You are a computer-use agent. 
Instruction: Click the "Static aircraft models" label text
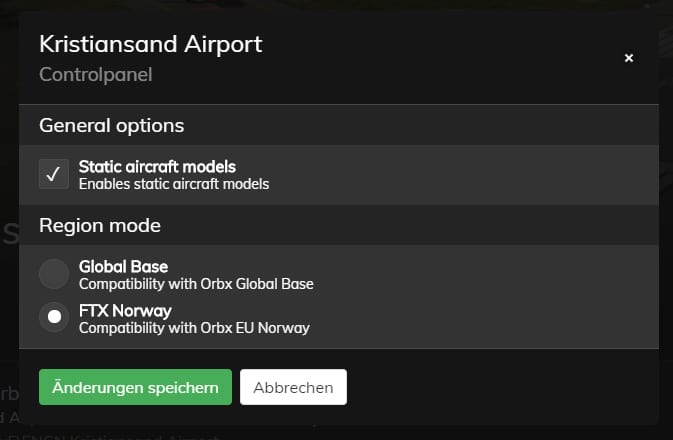click(x=157, y=167)
